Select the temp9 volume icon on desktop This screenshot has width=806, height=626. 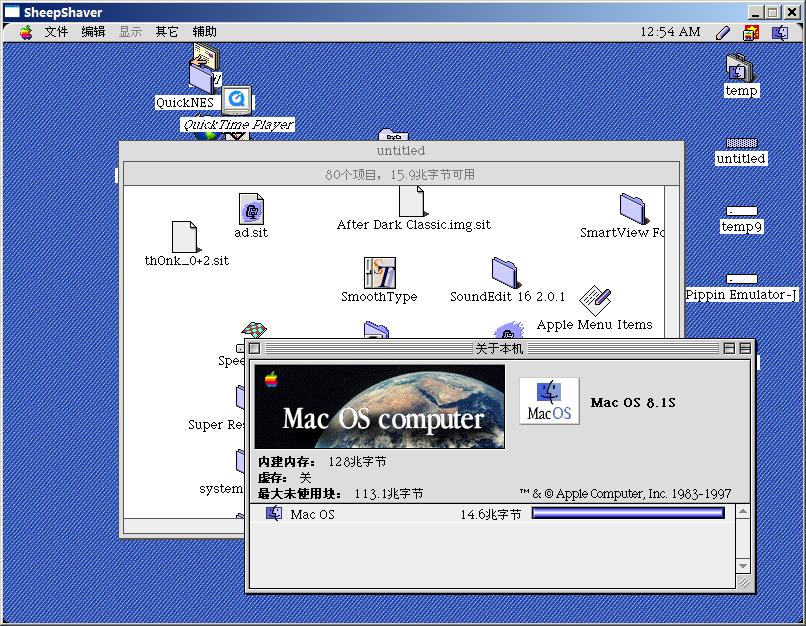pos(741,211)
